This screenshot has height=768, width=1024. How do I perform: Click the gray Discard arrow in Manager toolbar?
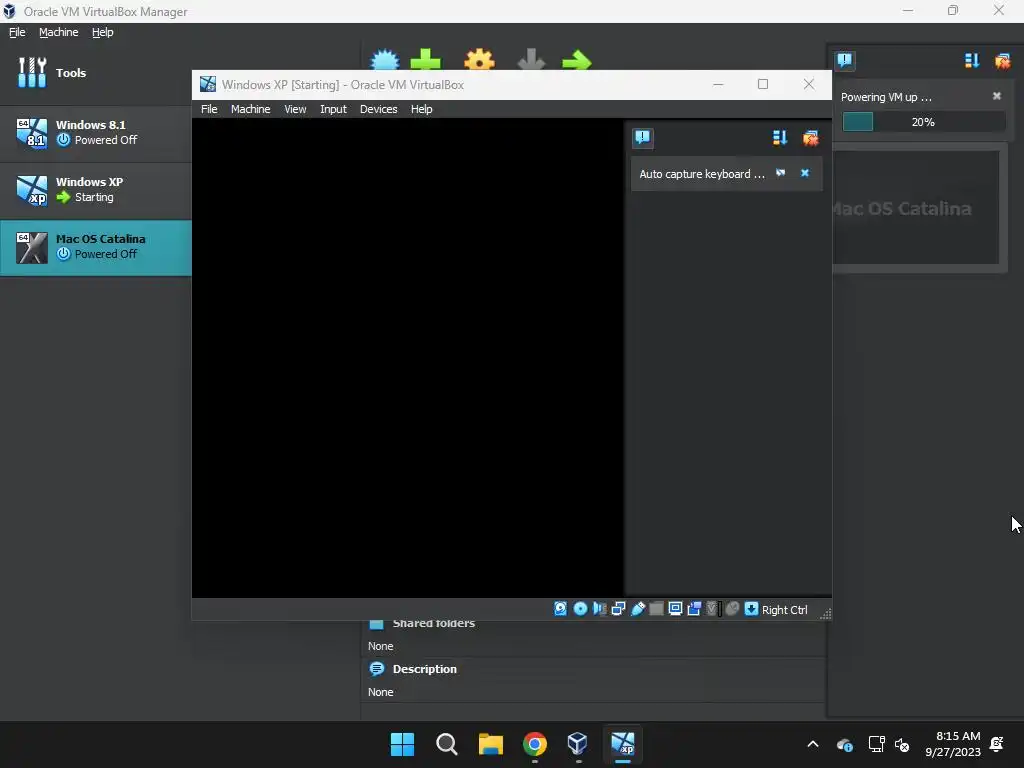click(531, 60)
